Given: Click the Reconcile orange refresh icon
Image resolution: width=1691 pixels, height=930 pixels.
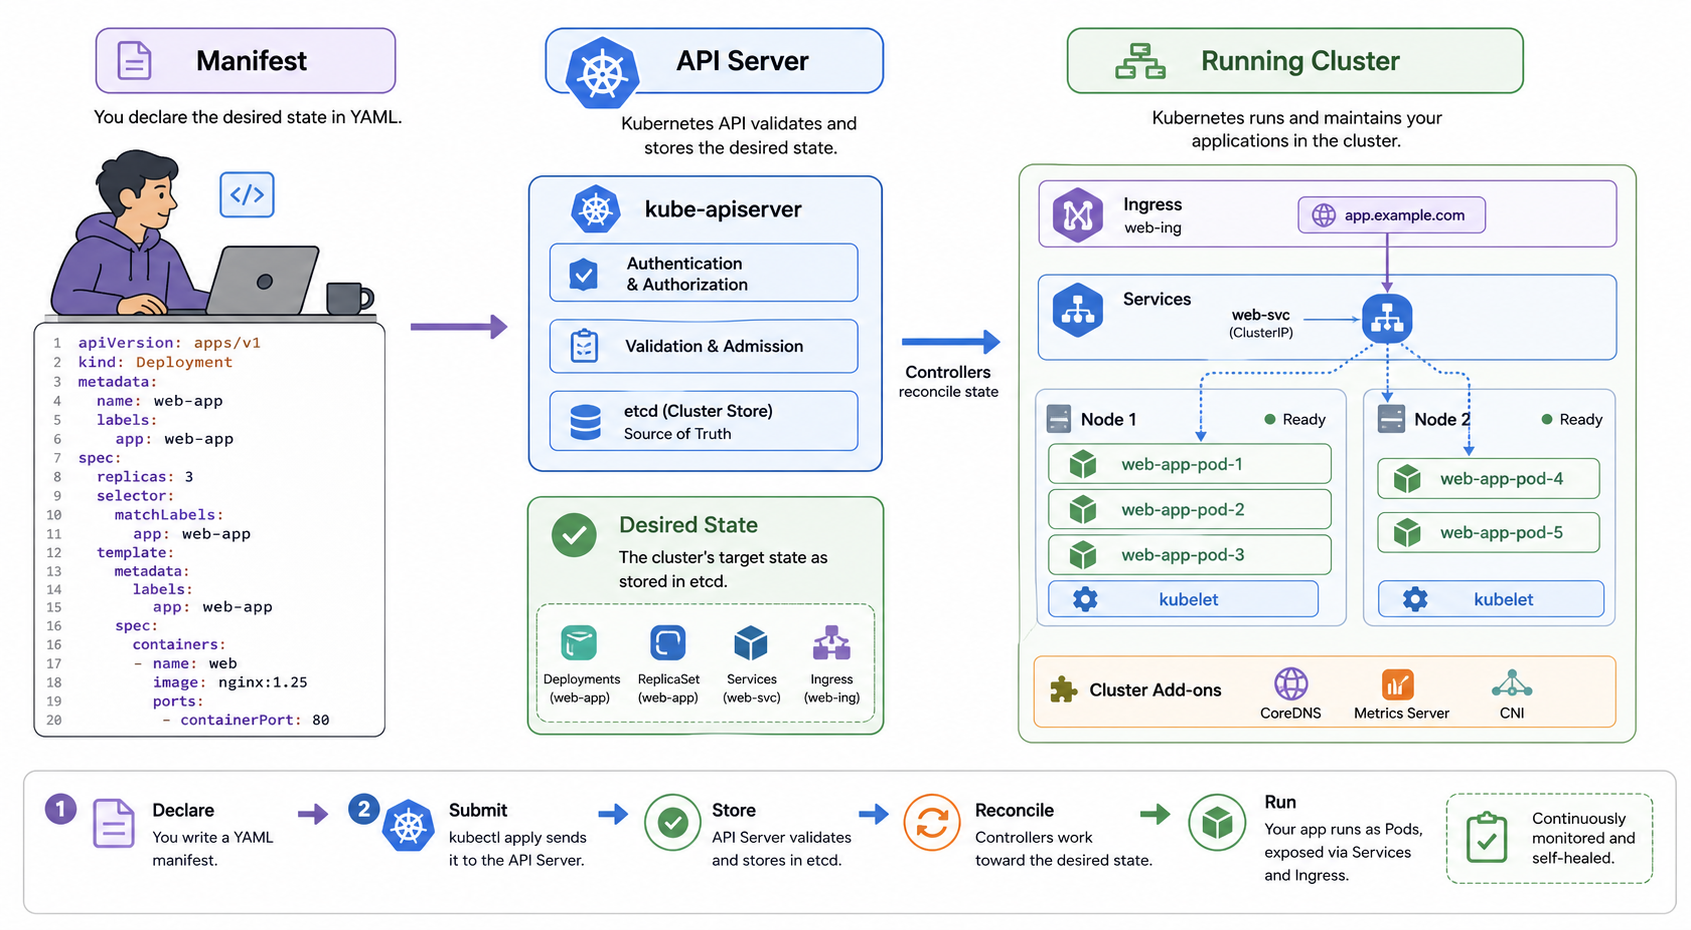Looking at the screenshot, I should click(932, 823).
